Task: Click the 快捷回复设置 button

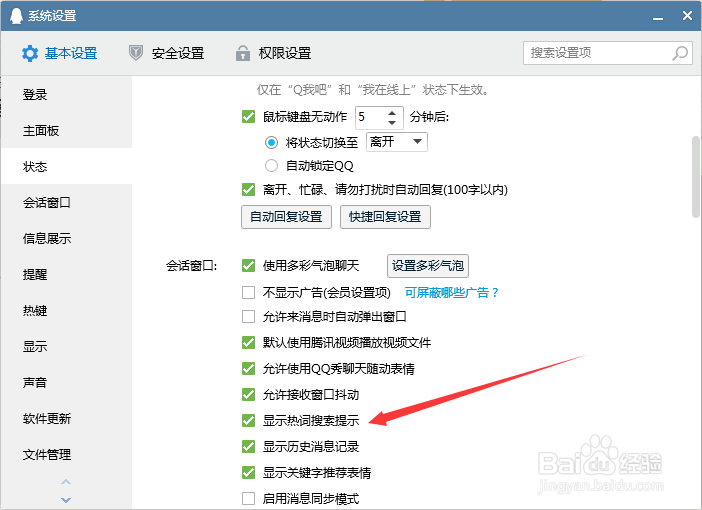Action: pos(385,217)
